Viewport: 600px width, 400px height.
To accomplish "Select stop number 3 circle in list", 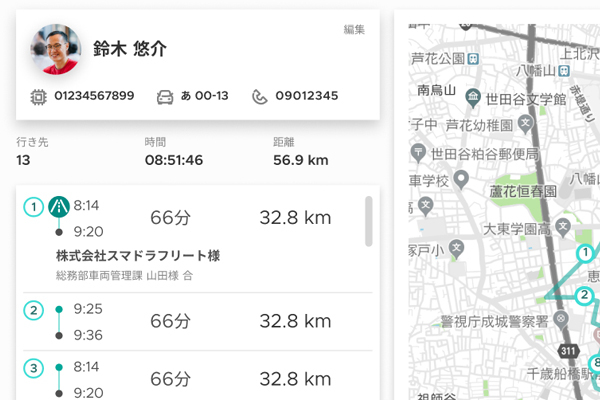I will (34, 368).
